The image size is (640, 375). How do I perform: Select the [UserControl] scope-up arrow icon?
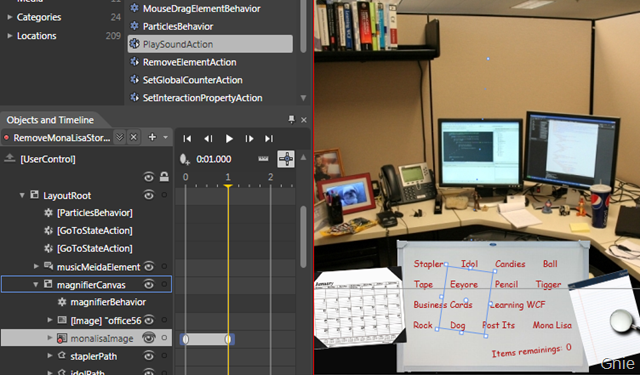(9, 158)
